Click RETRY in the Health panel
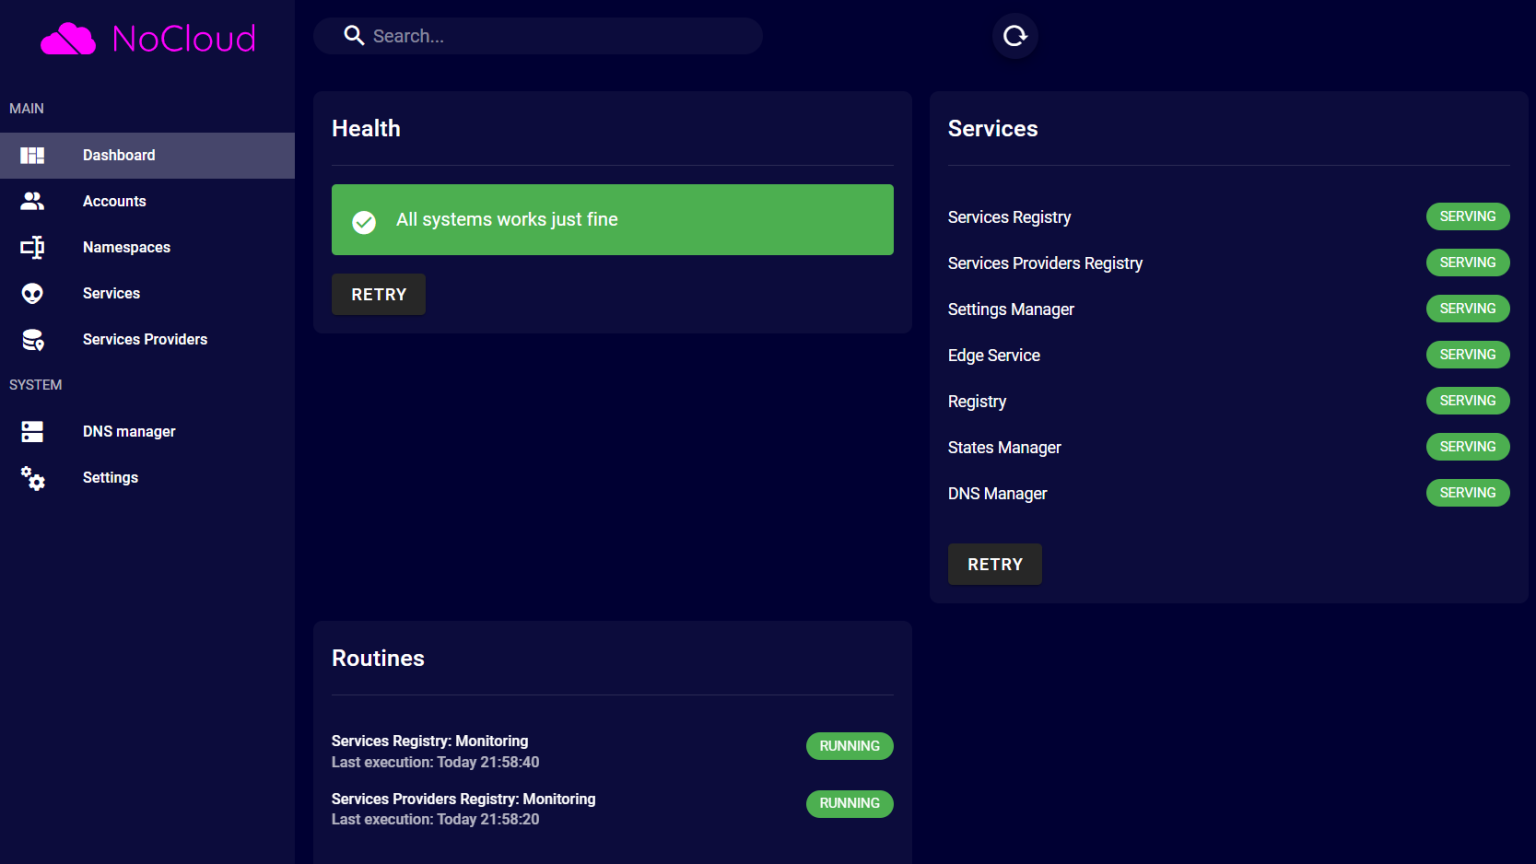 [378, 294]
